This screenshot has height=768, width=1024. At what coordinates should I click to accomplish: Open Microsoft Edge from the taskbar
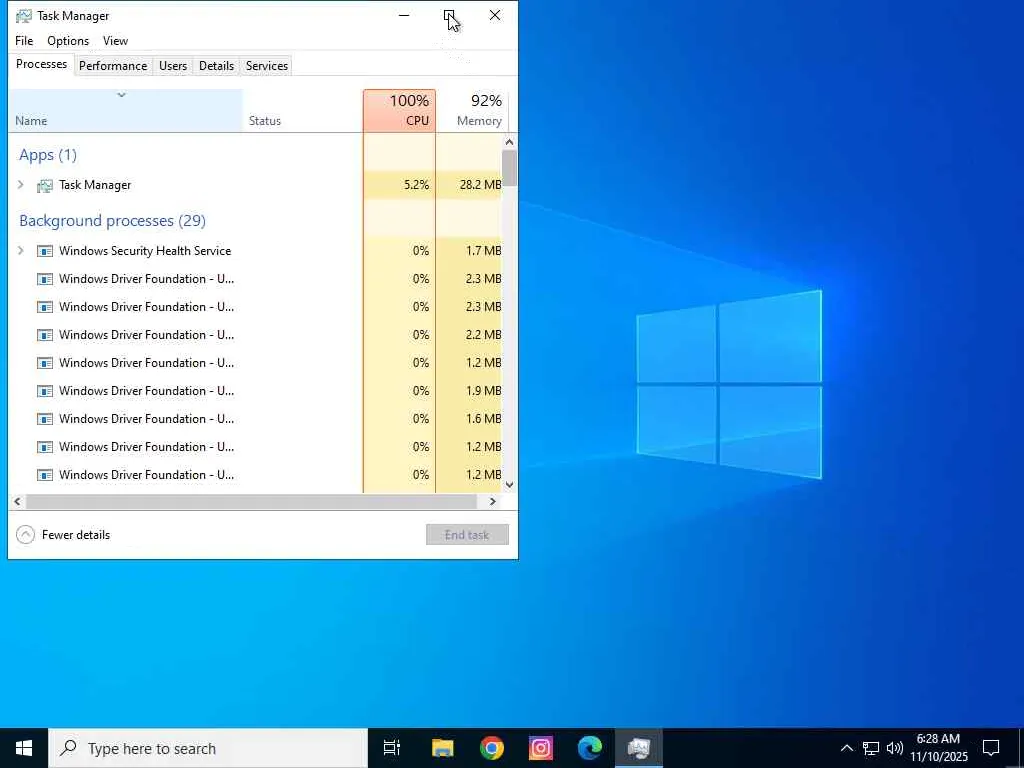(590, 748)
